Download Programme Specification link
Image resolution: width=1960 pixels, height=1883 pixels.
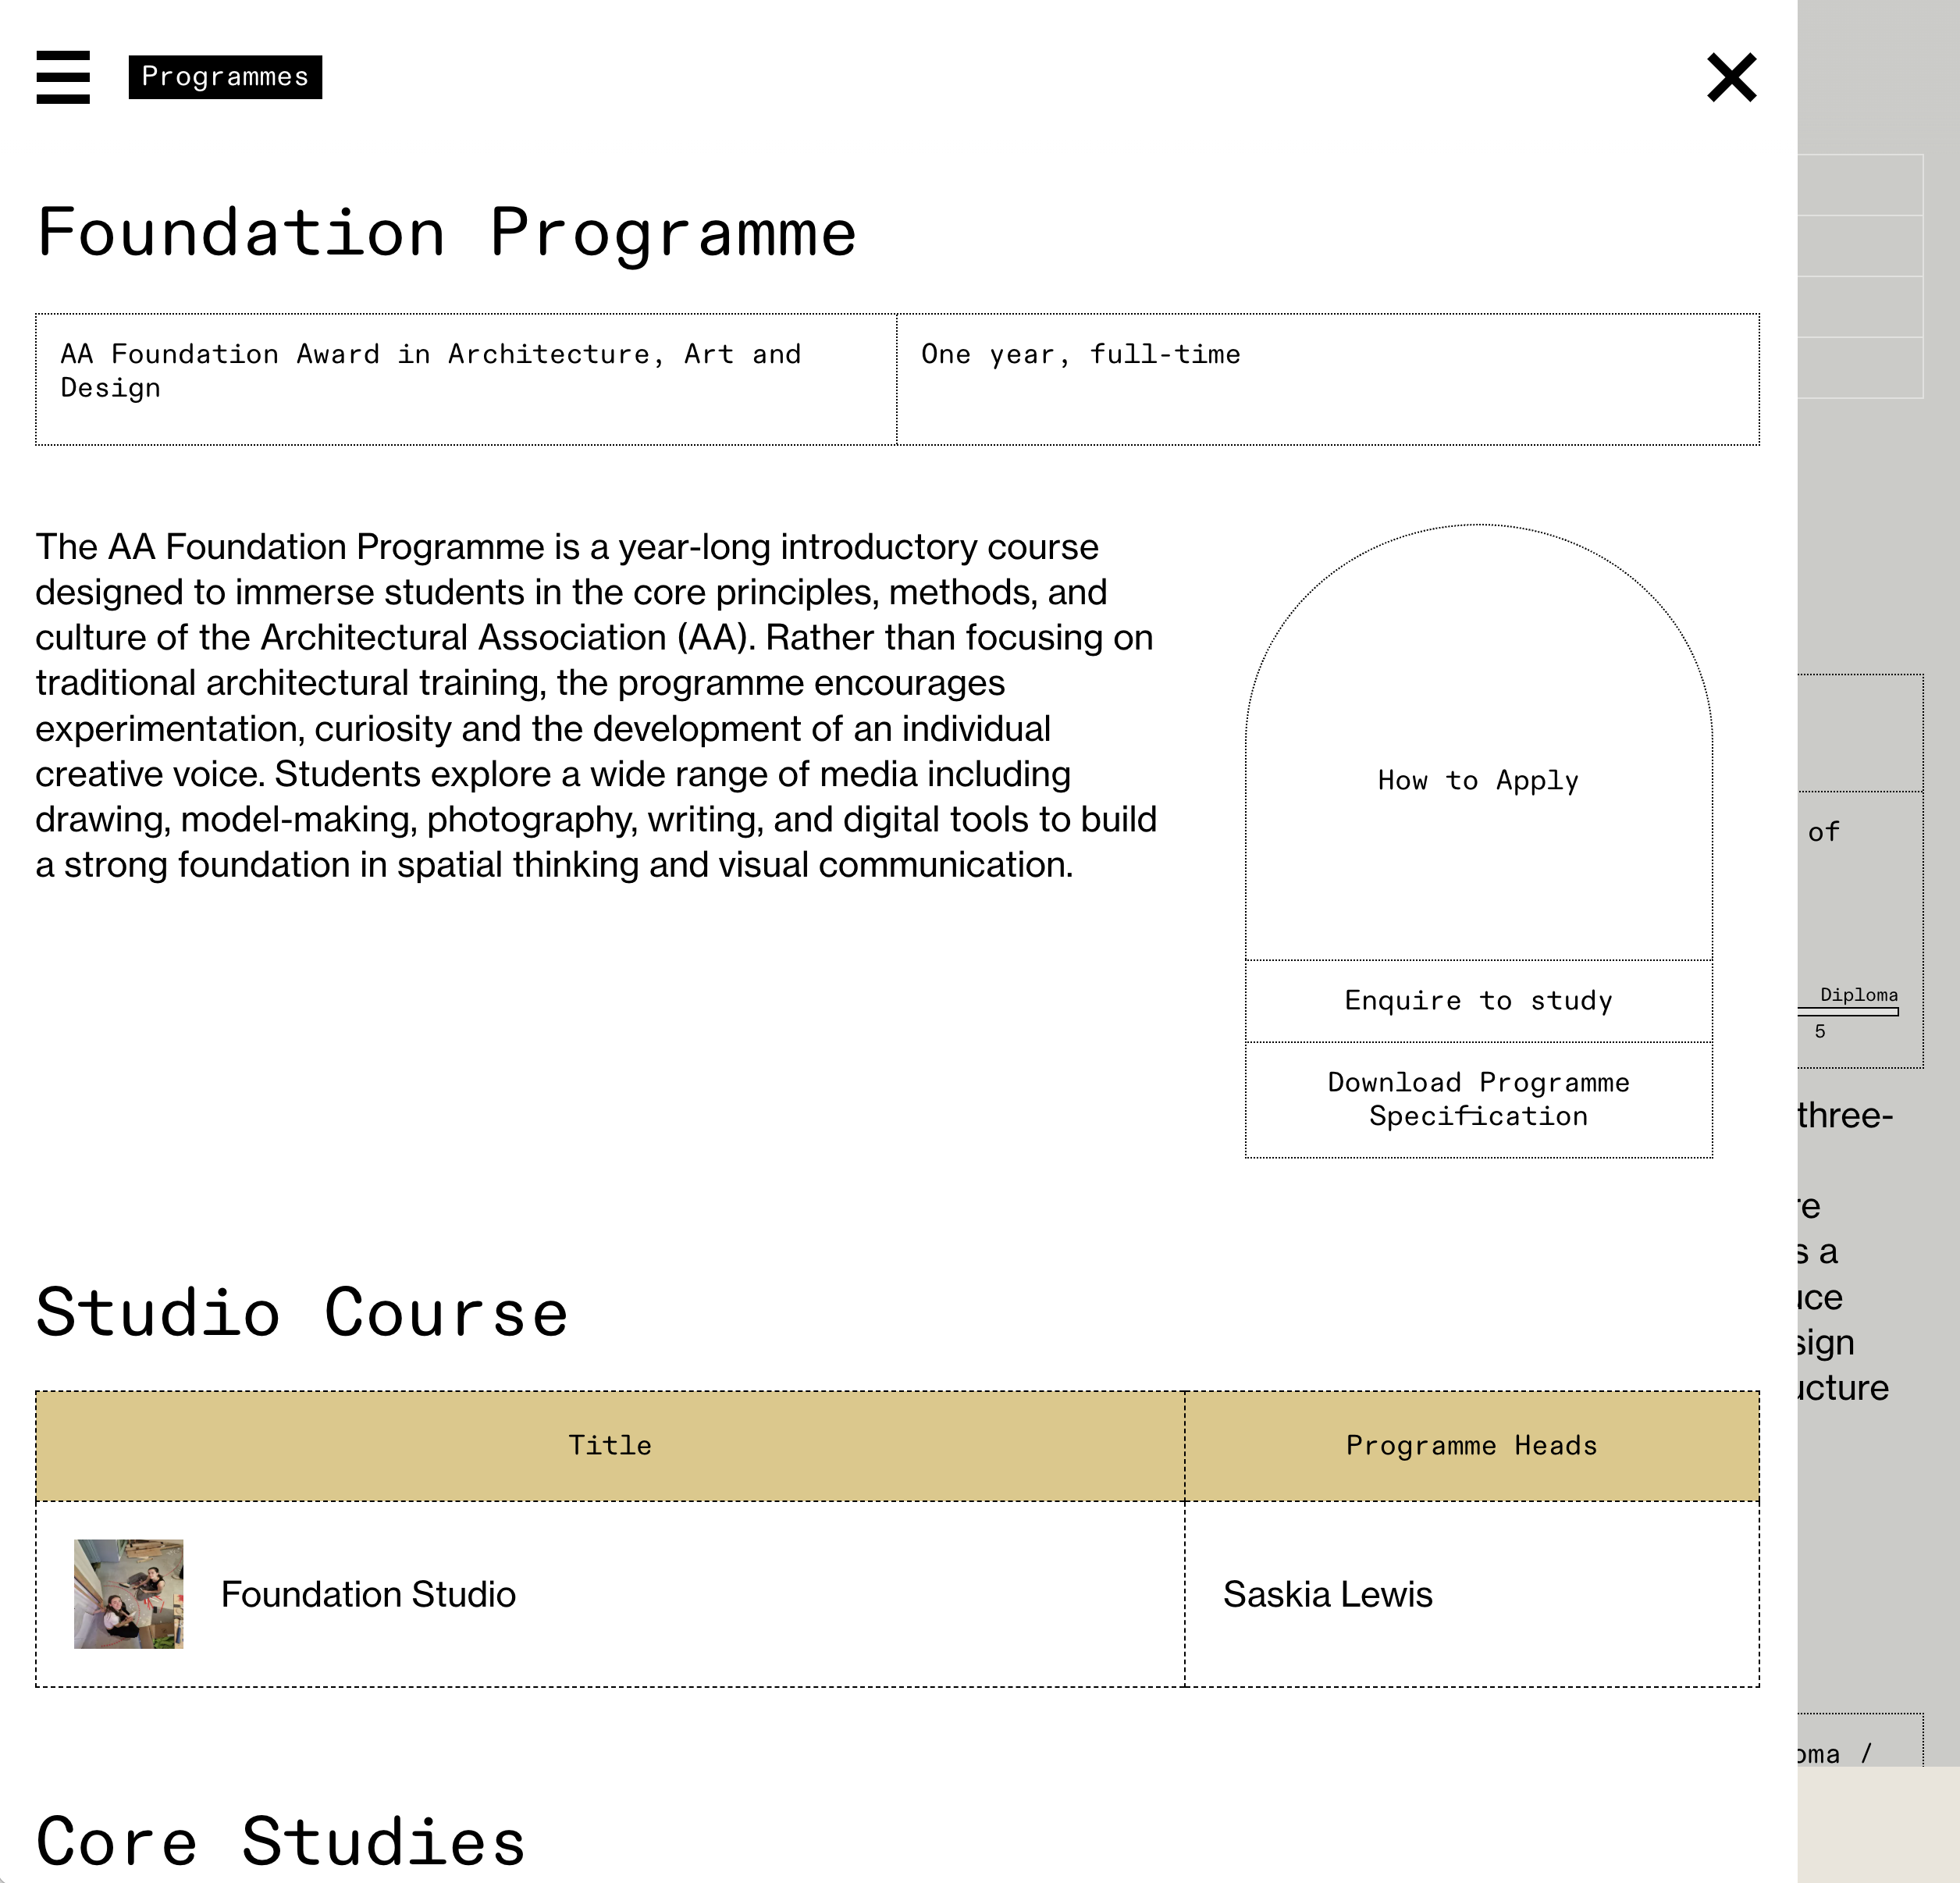click(x=1478, y=1099)
